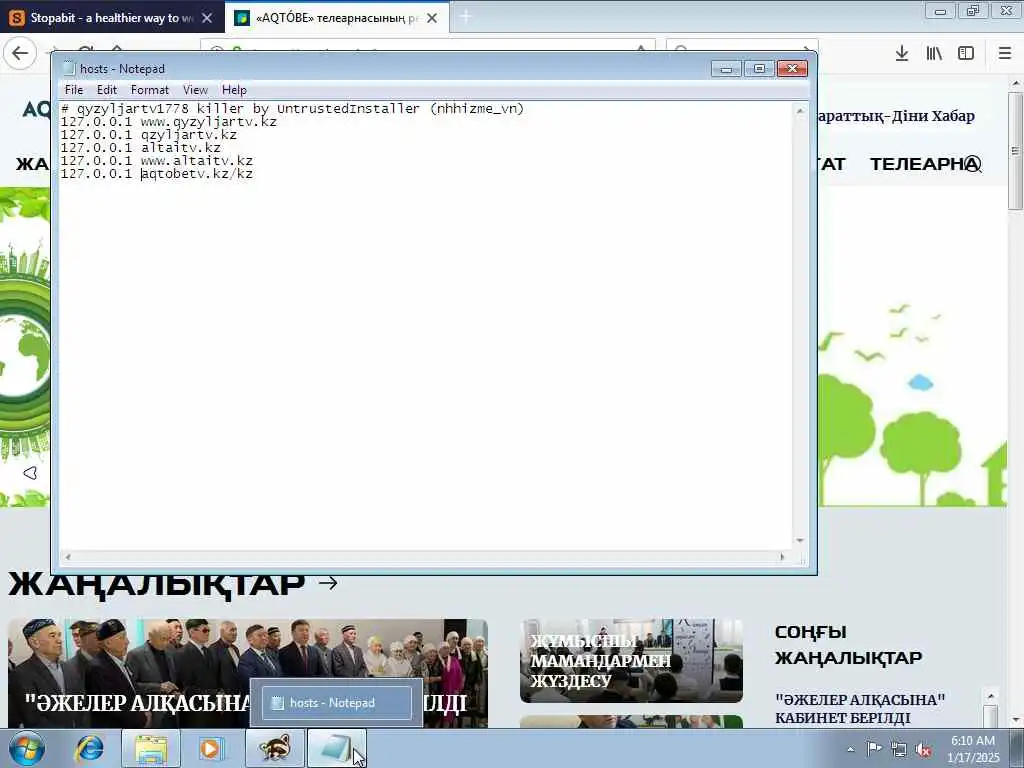Open the Windows Start button
Image resolution: width=1024 pixels, height=768 pixels.
click(x=26, y=748)
